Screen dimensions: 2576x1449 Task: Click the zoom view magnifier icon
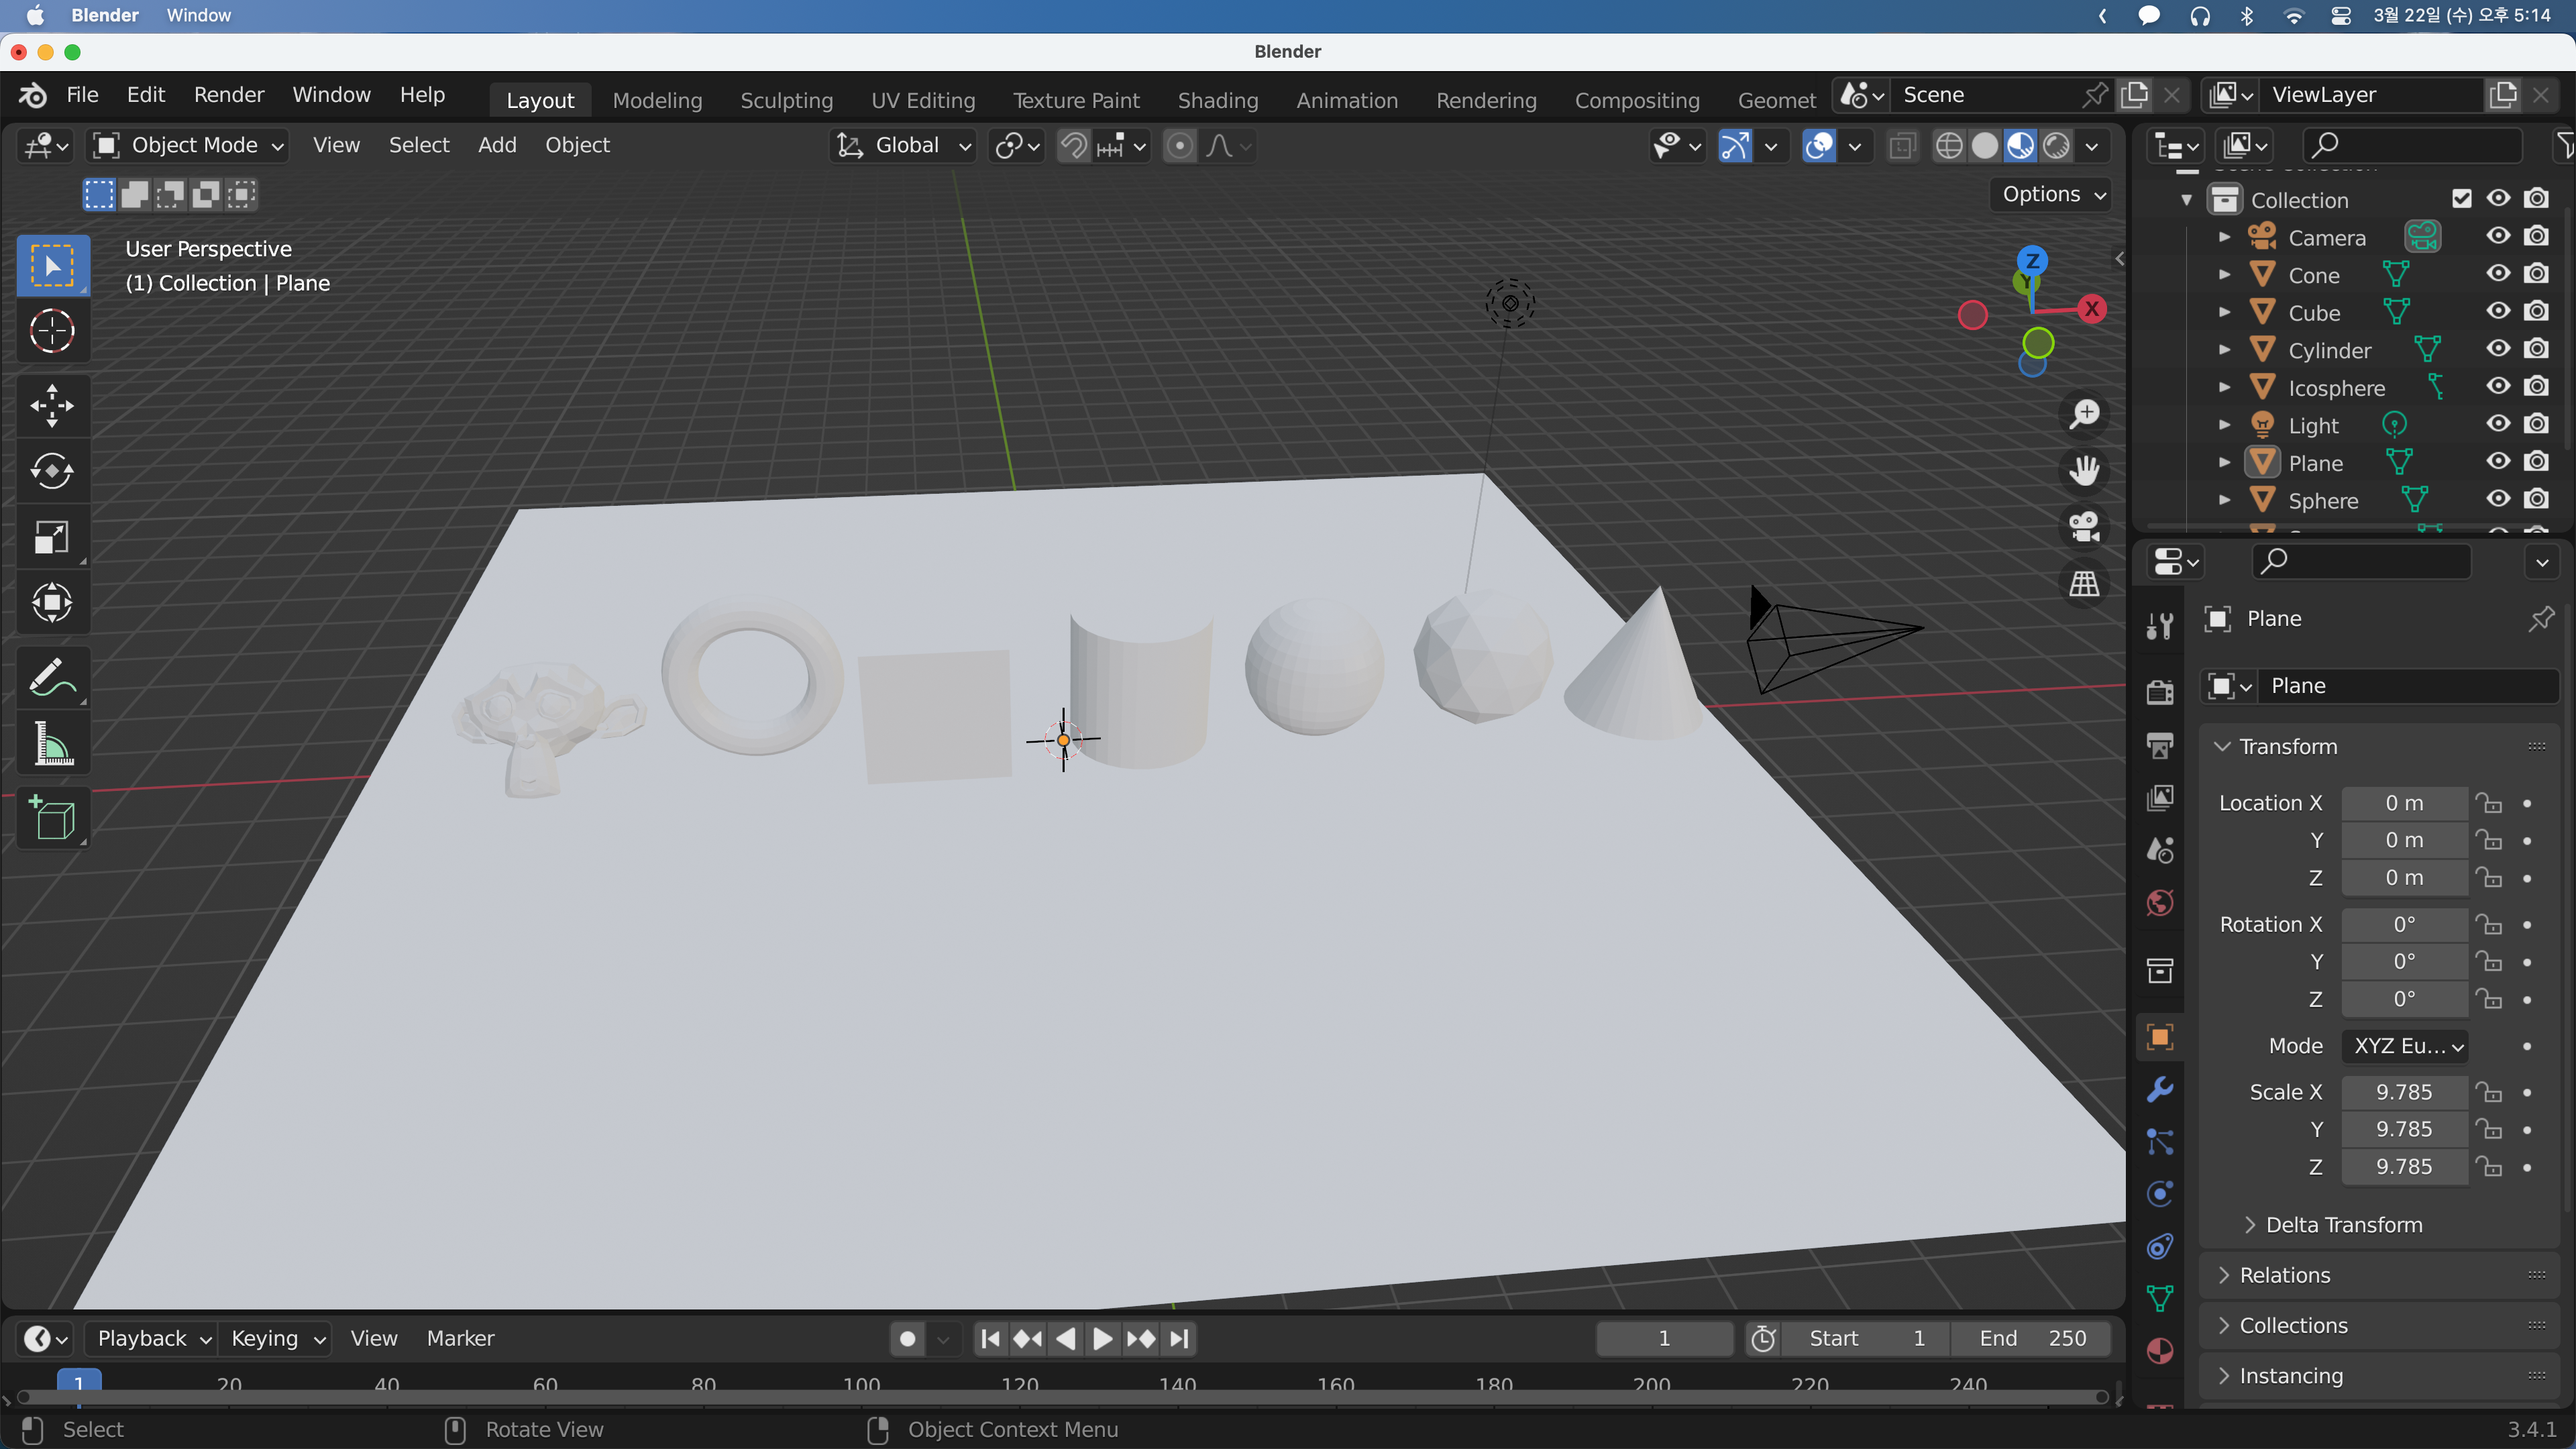point(2084,414)
